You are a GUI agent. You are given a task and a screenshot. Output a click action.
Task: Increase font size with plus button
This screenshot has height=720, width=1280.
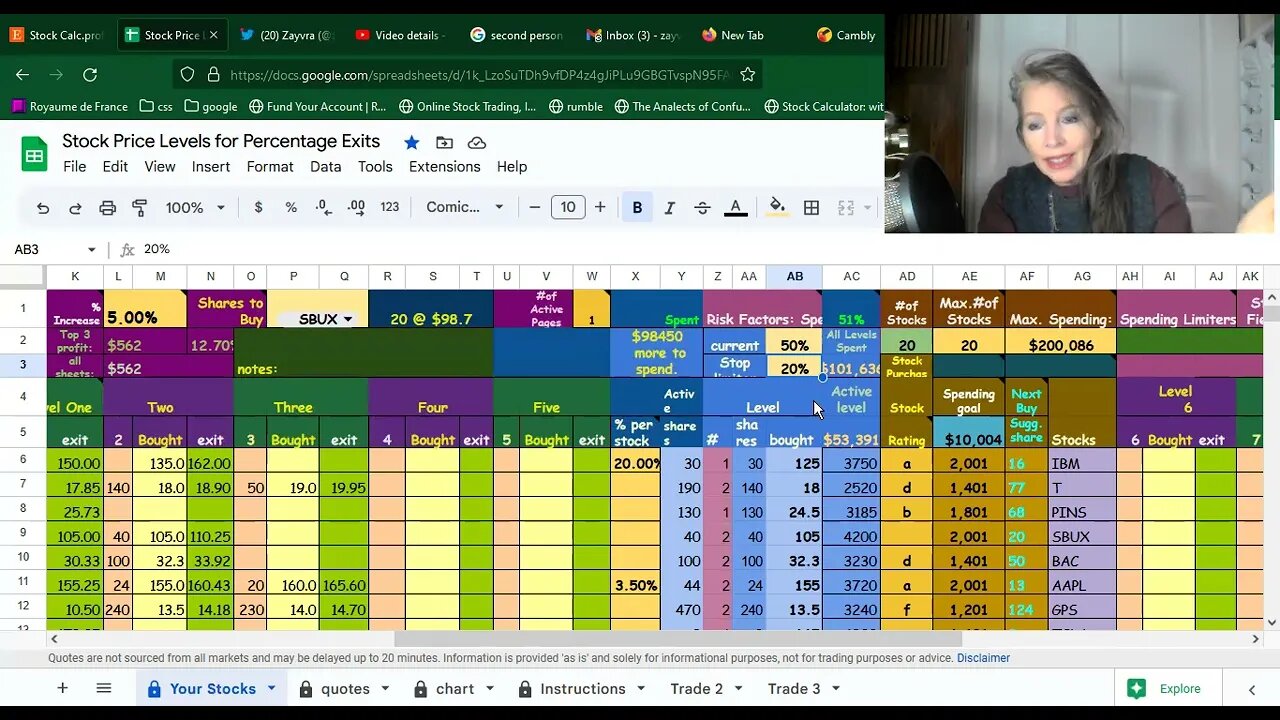click(x=600, y=208)
